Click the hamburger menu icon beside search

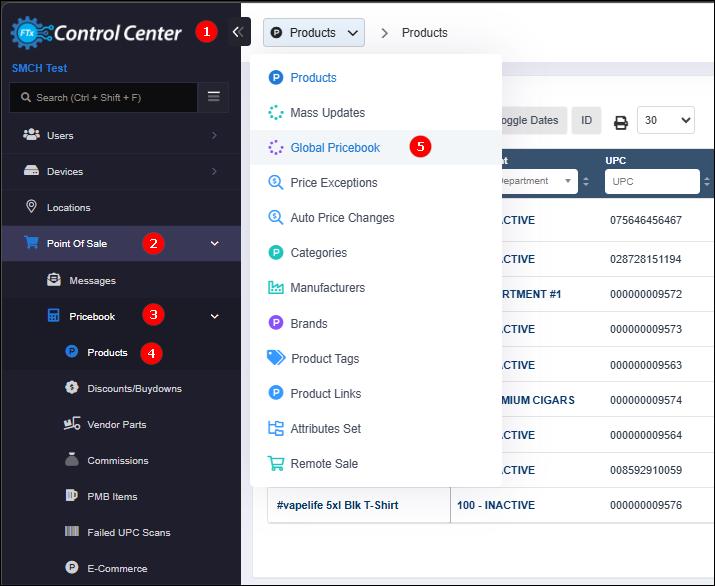point(213,97)
